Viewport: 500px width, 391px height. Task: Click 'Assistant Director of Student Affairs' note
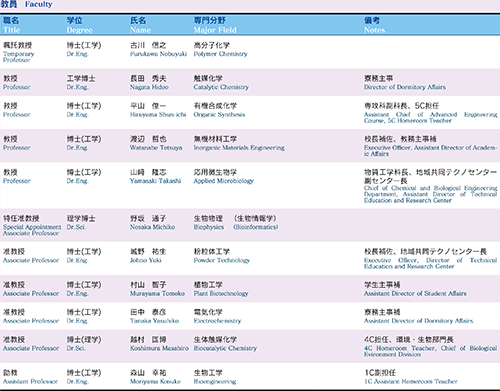[x=415, y=293]
